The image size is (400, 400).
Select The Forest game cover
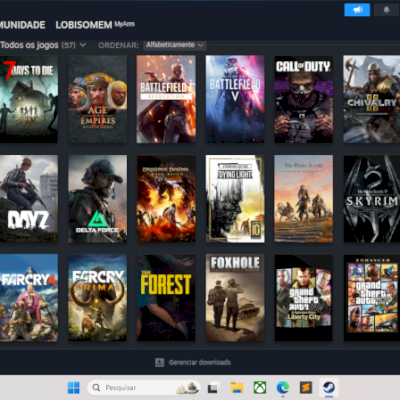166,298
